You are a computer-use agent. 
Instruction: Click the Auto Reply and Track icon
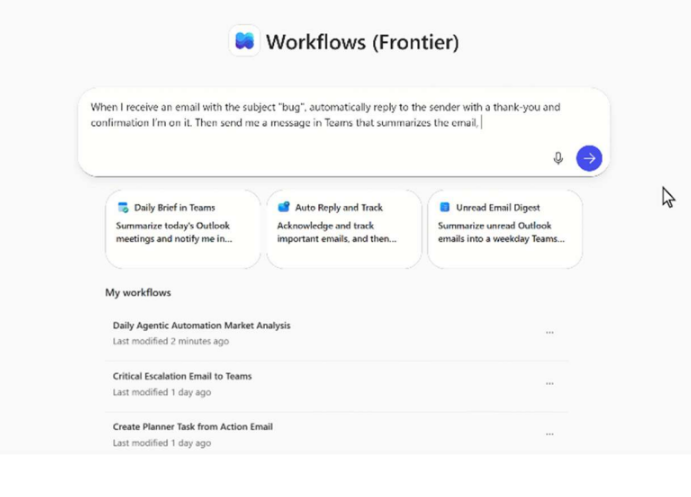click(284, 208)
